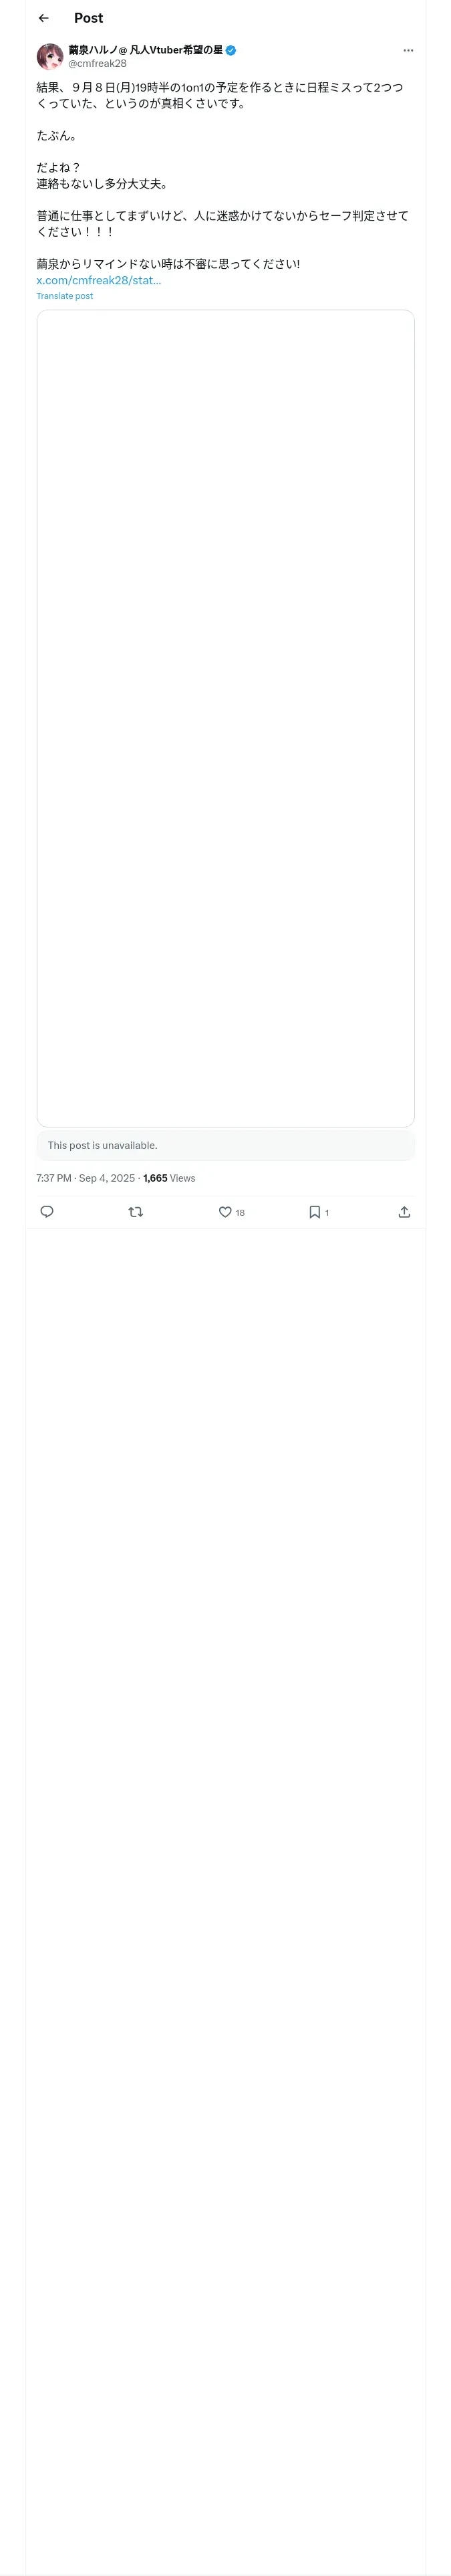The image size is (451, 2576).
Task: Click the "Post" header title
Action: [88, 18]
